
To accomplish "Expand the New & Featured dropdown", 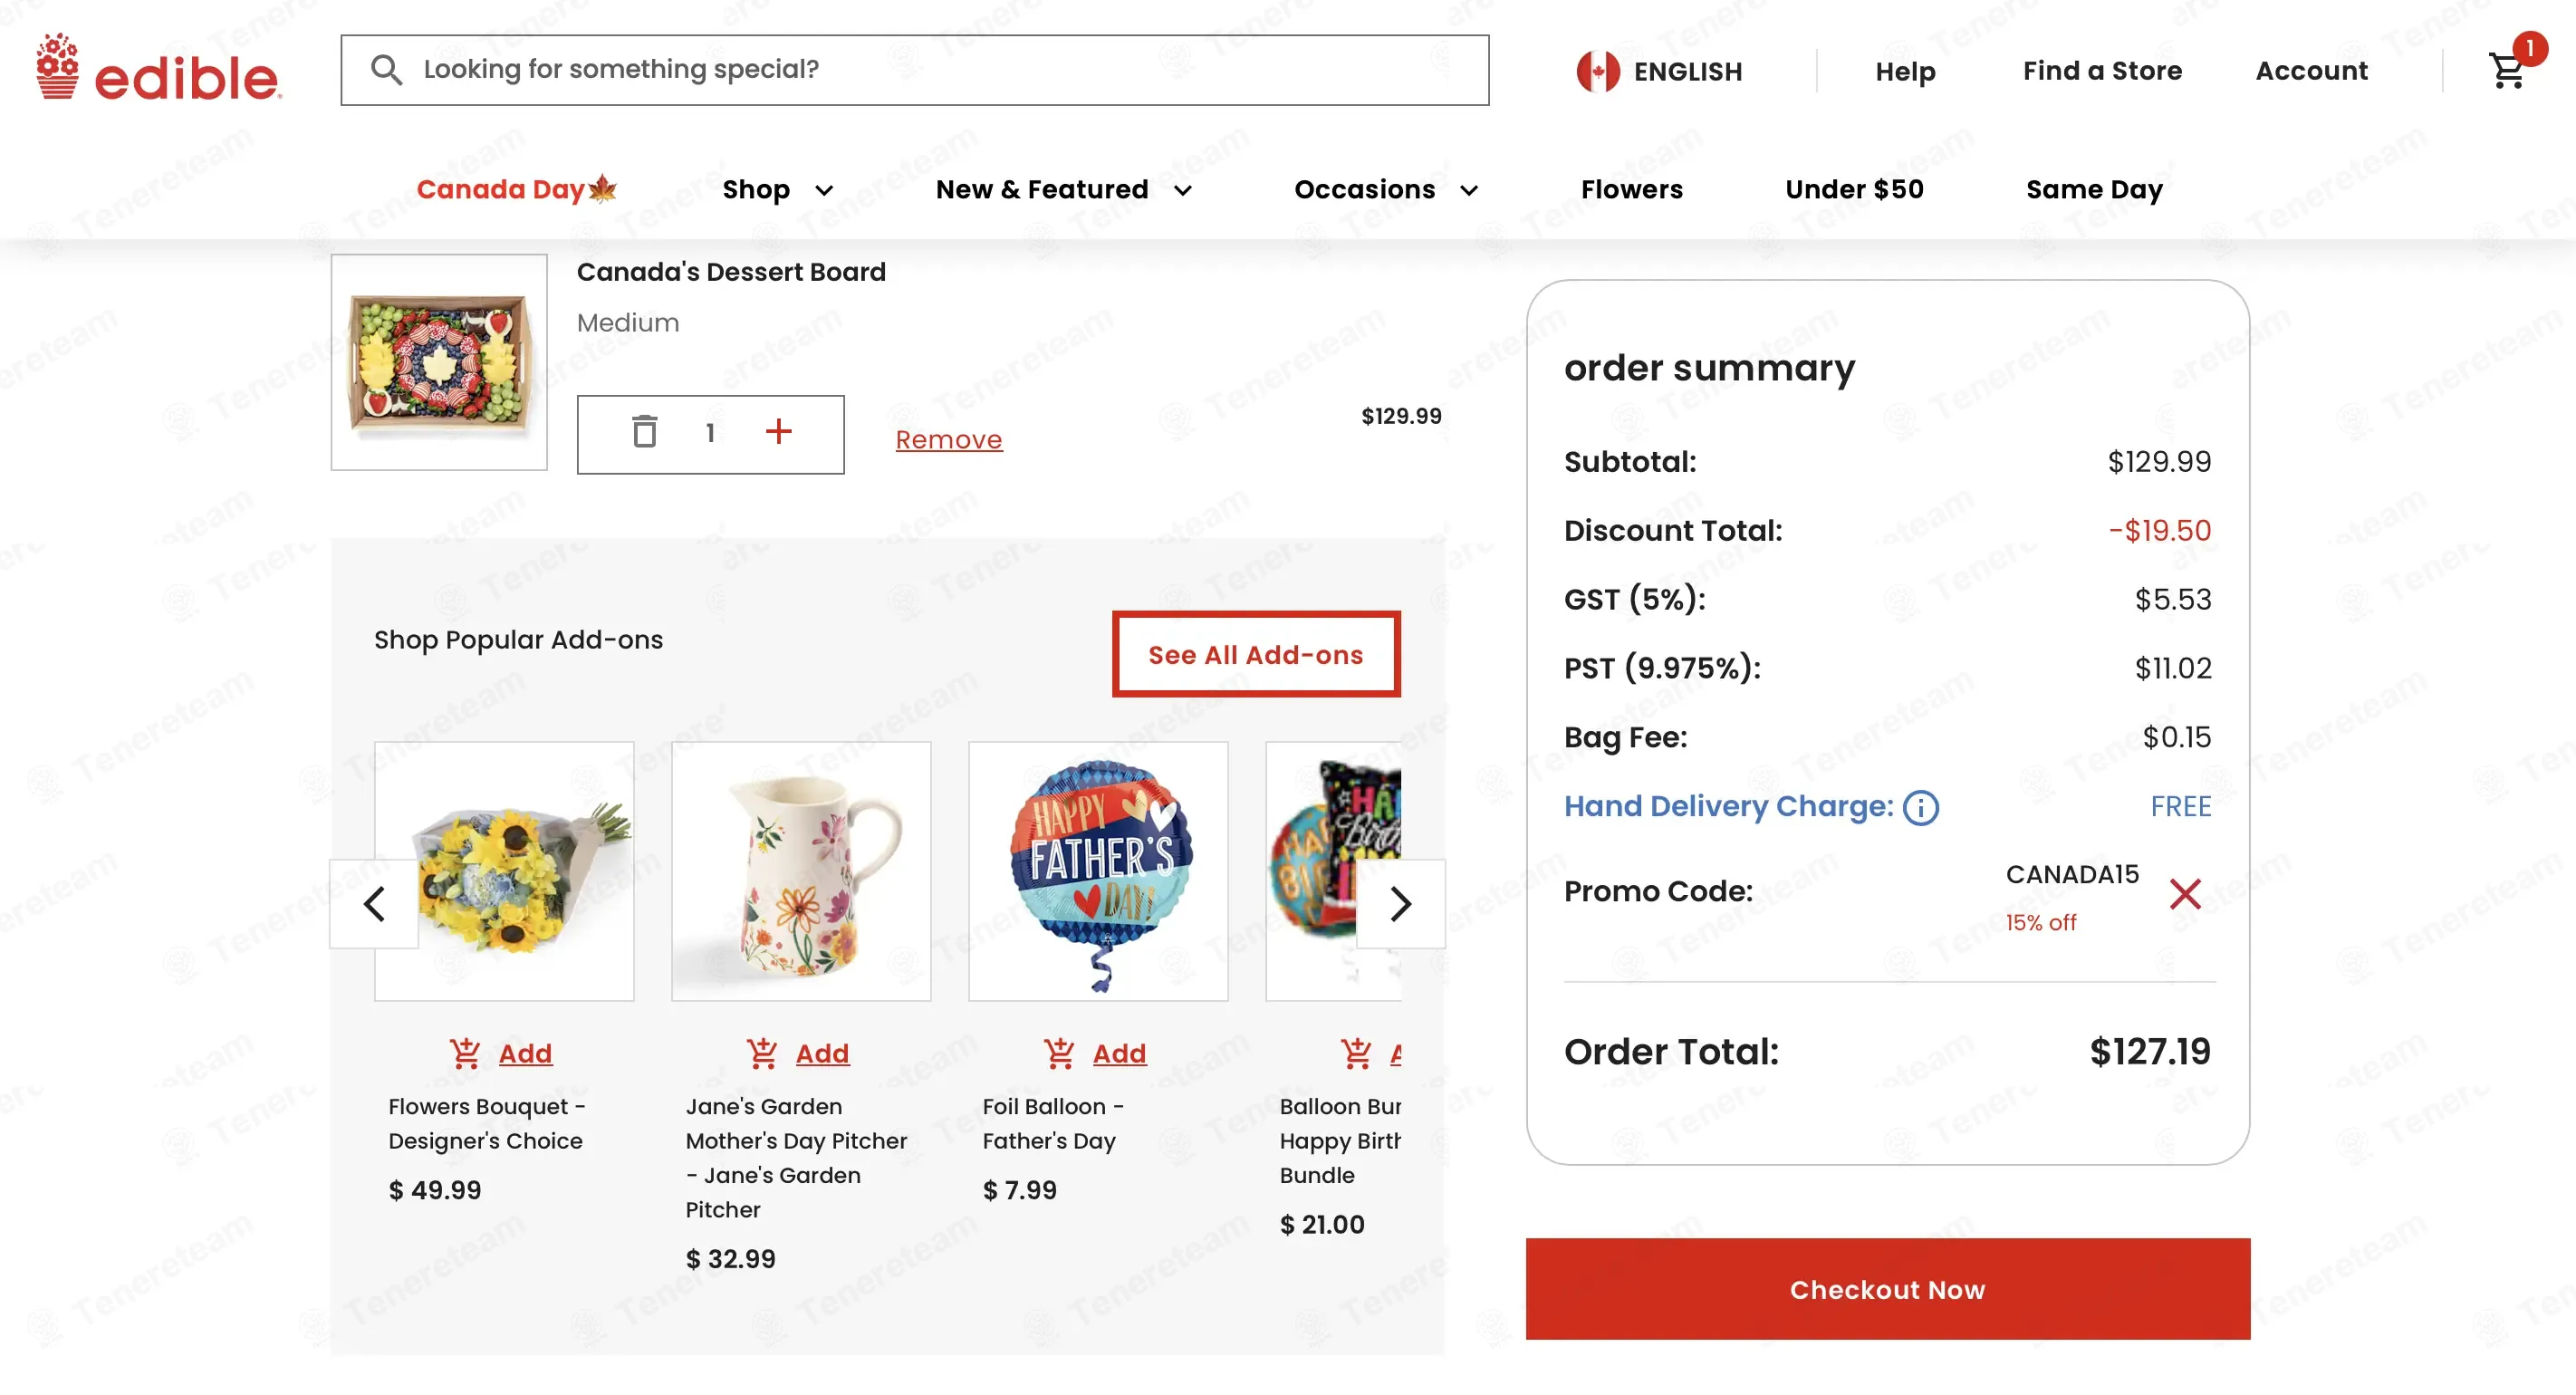I will 1063,190.
